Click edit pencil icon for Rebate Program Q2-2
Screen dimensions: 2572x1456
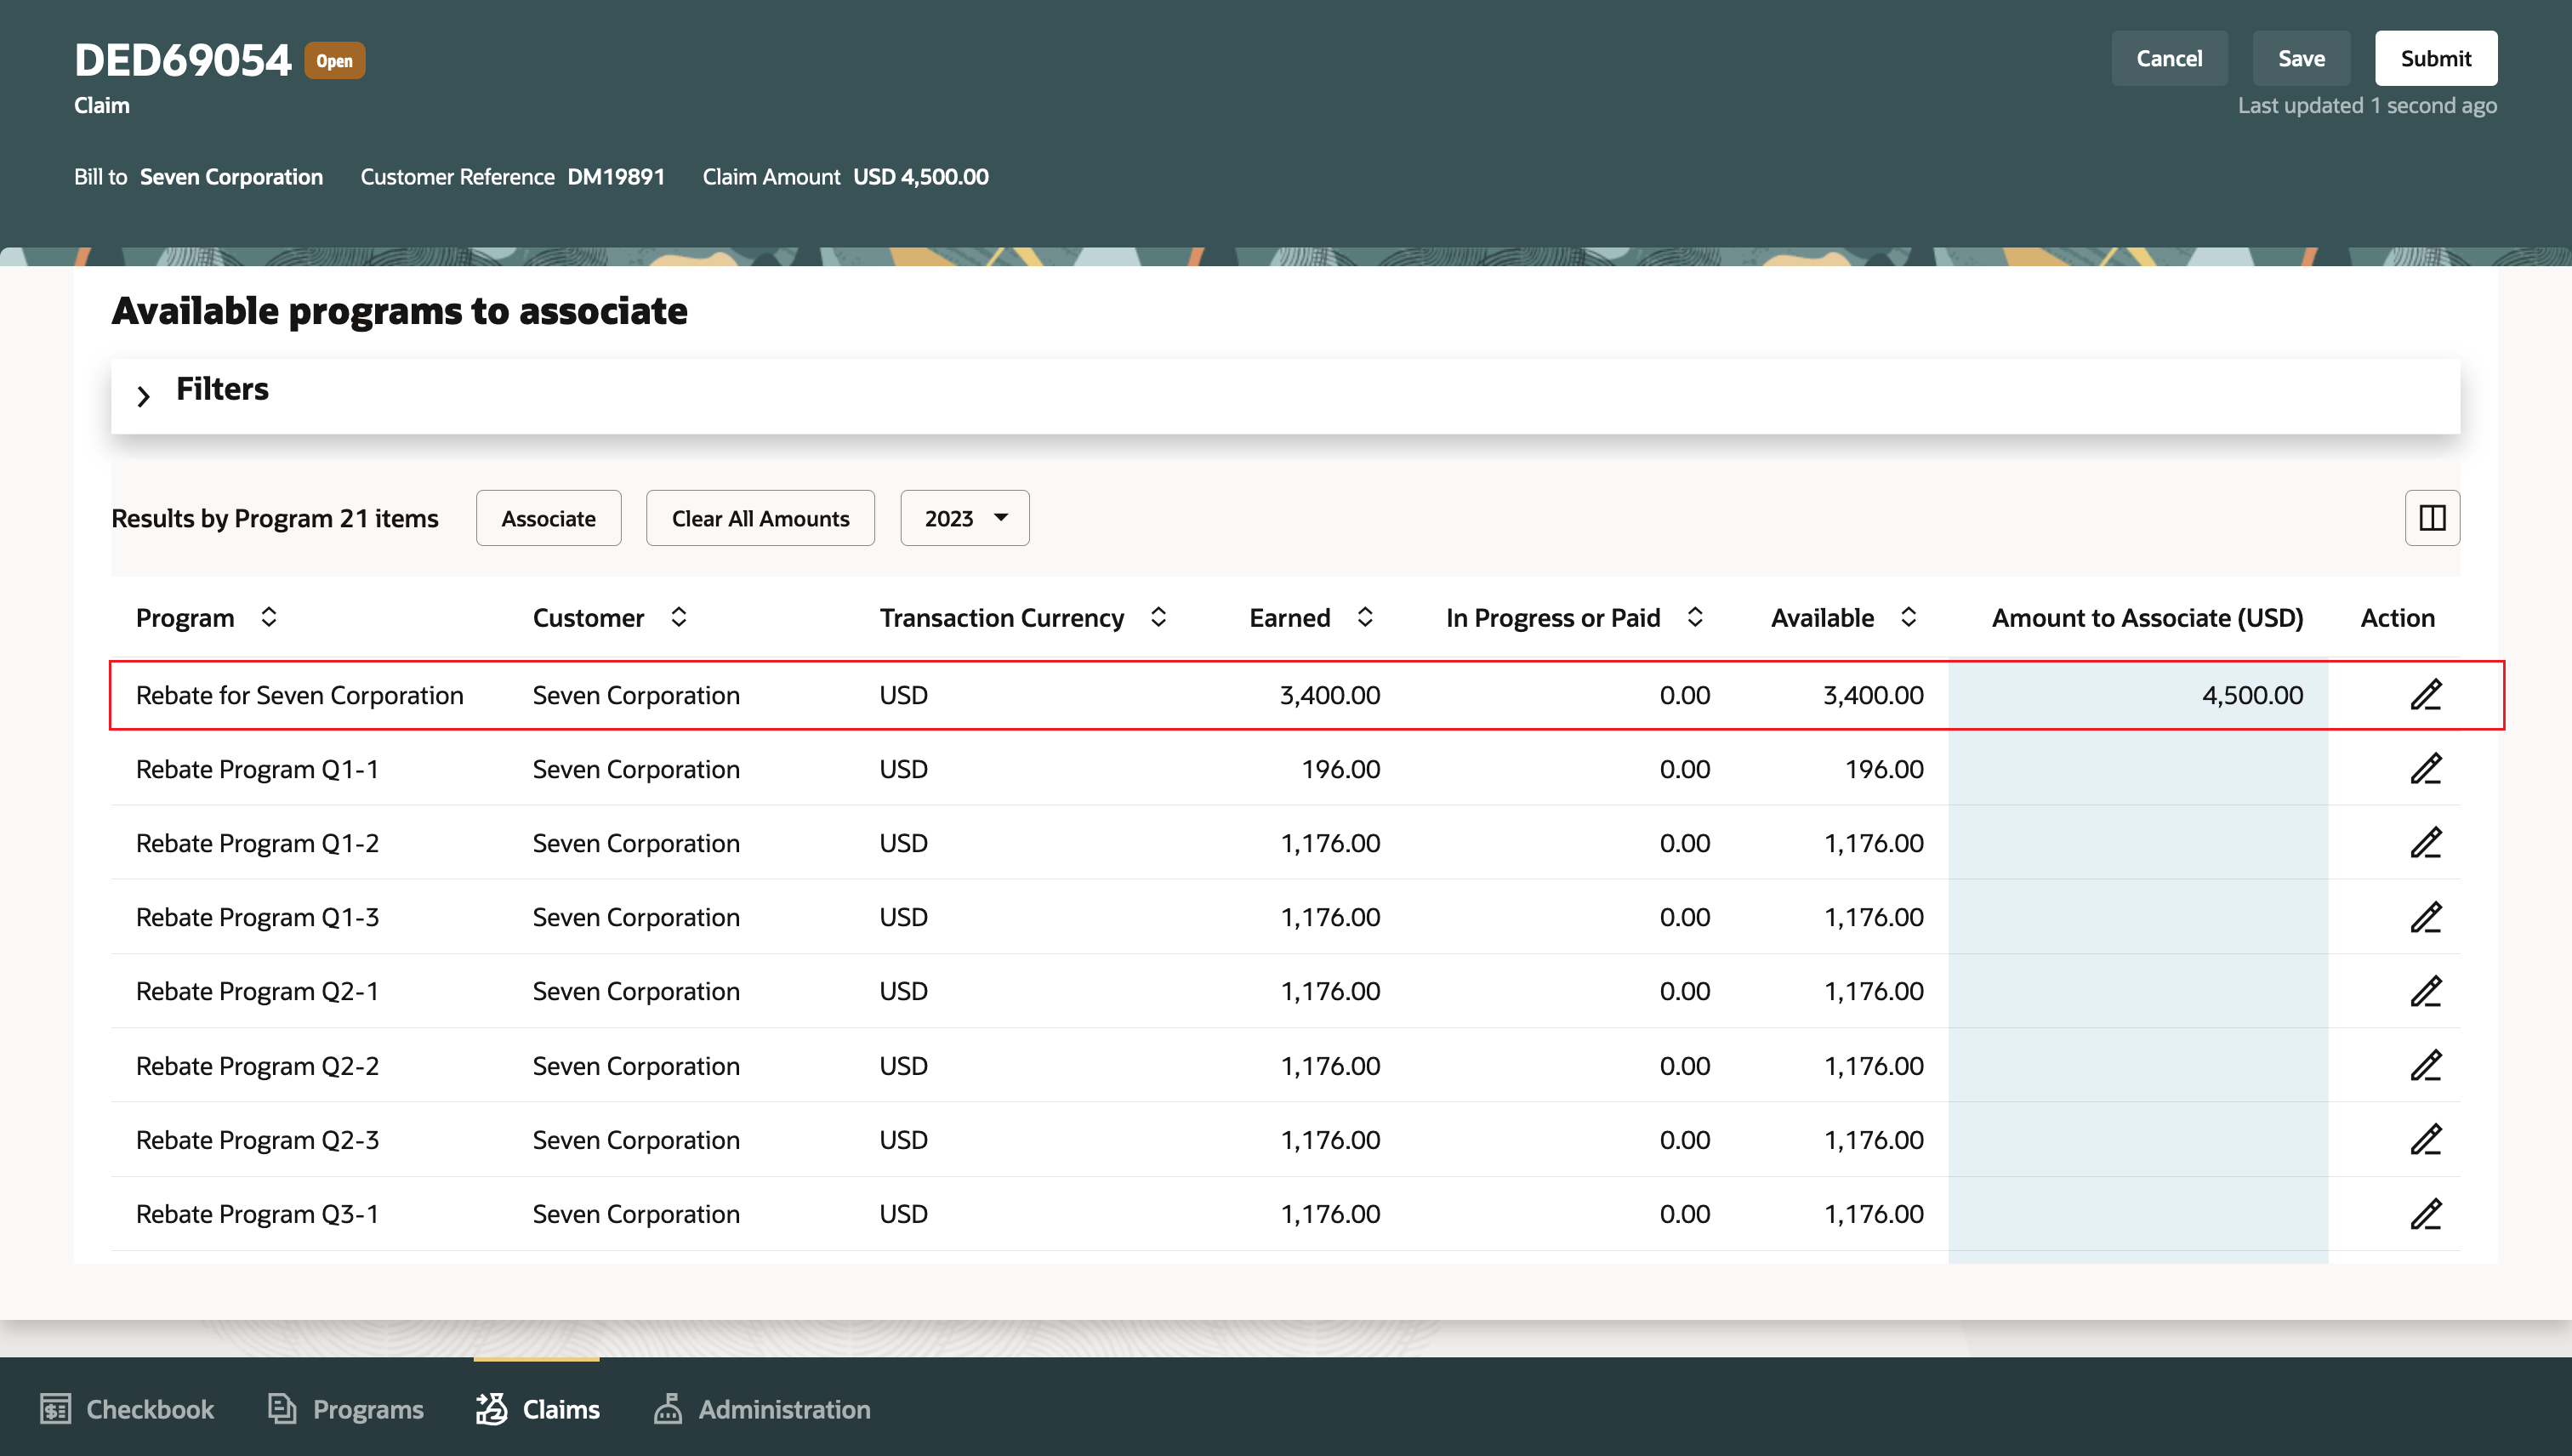[x=2425, y=1065]
